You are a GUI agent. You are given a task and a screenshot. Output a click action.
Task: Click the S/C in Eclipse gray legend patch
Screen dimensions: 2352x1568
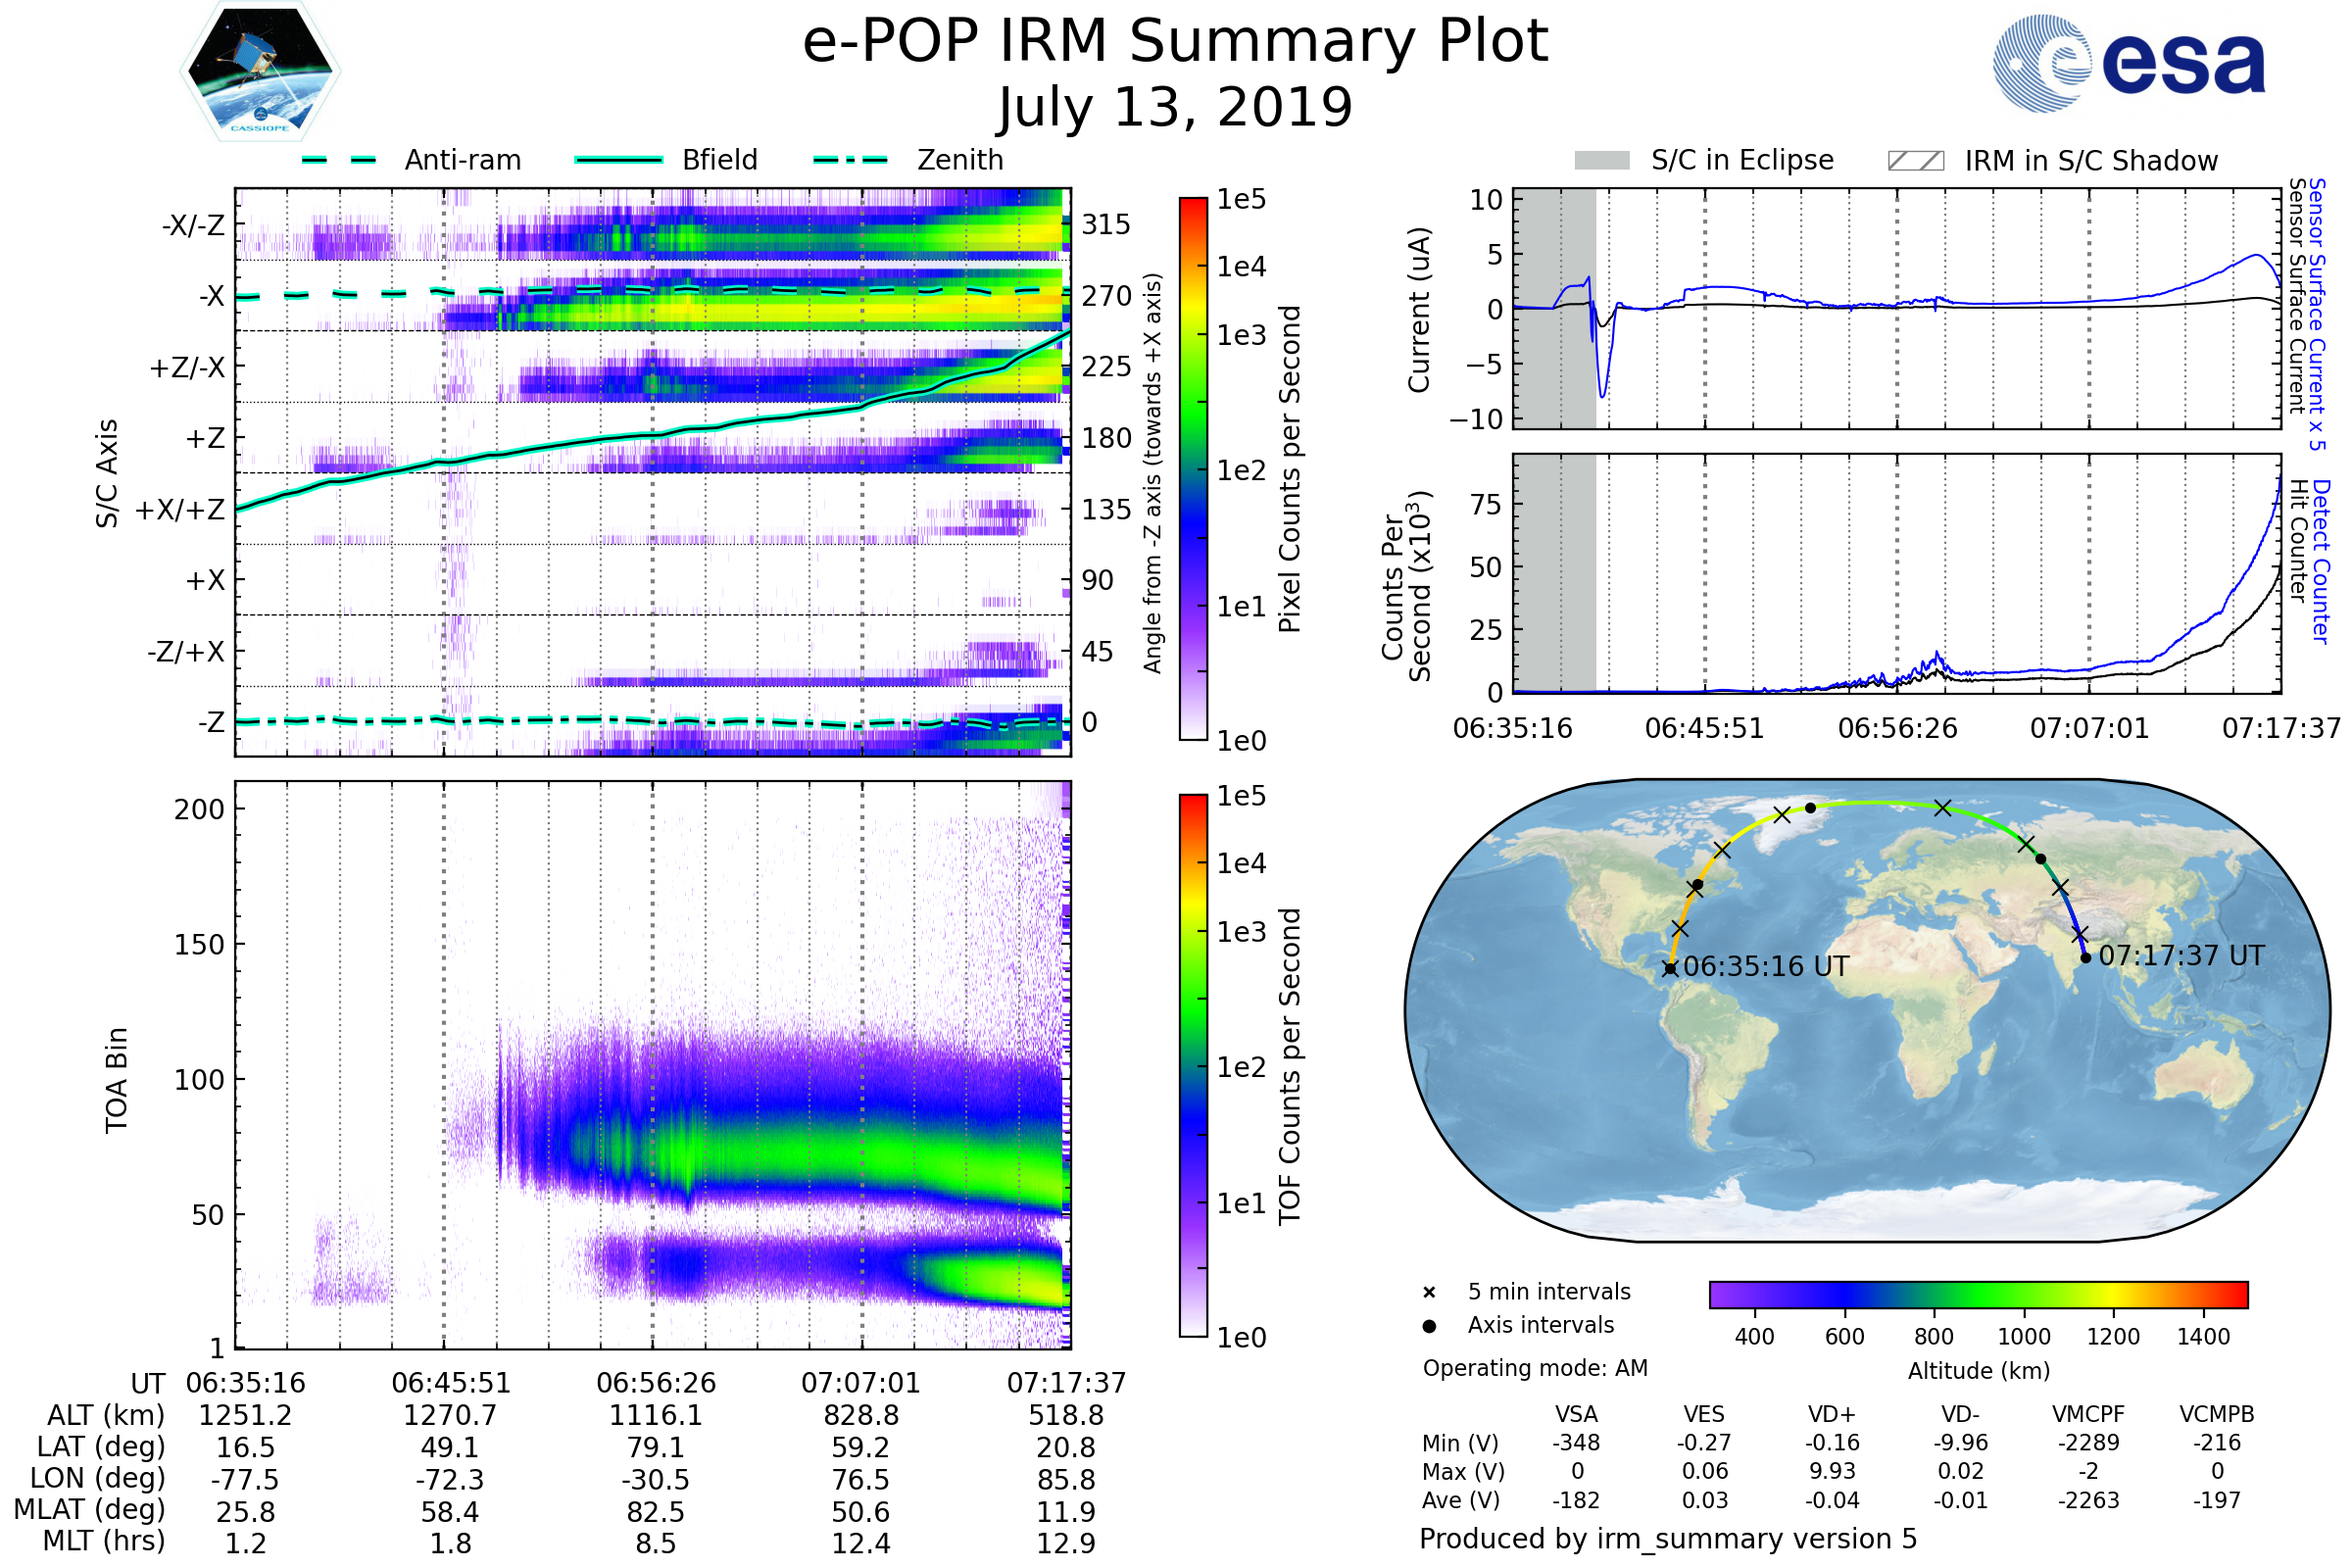(1602, 161)
